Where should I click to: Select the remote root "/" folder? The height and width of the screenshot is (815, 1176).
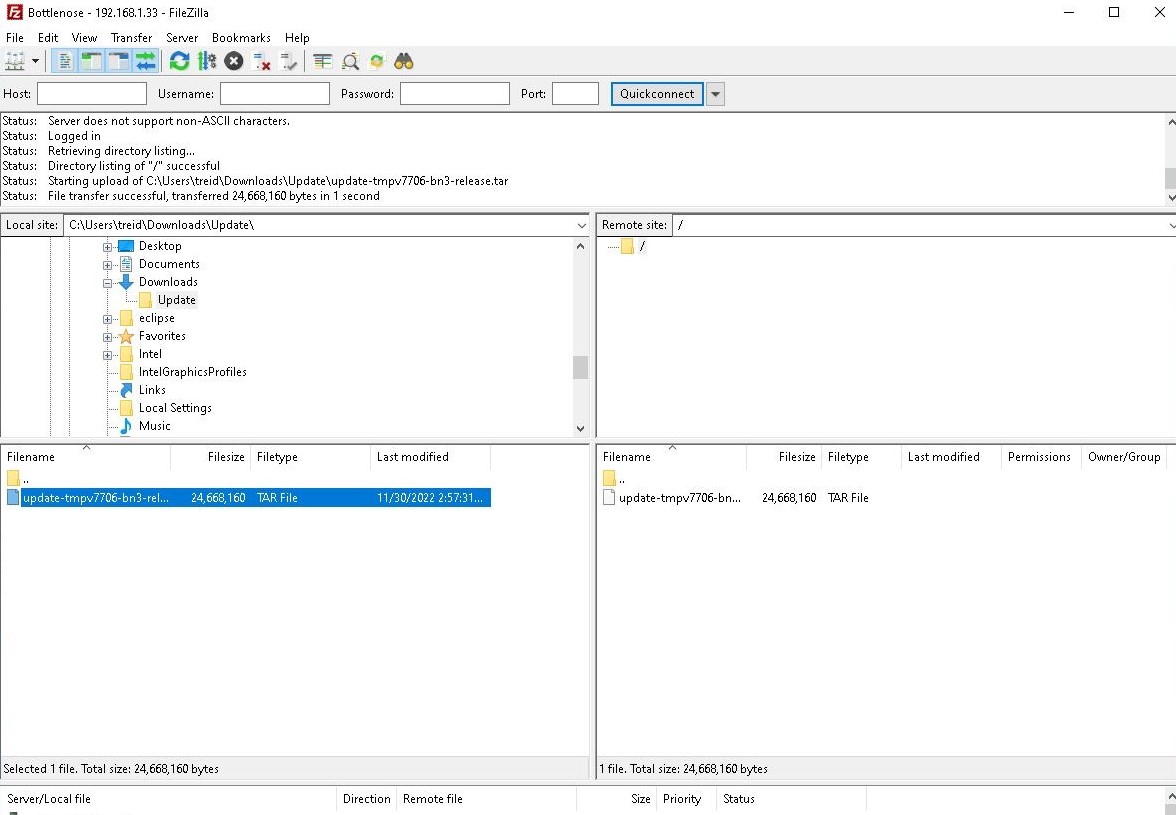(x=642, y=246)
